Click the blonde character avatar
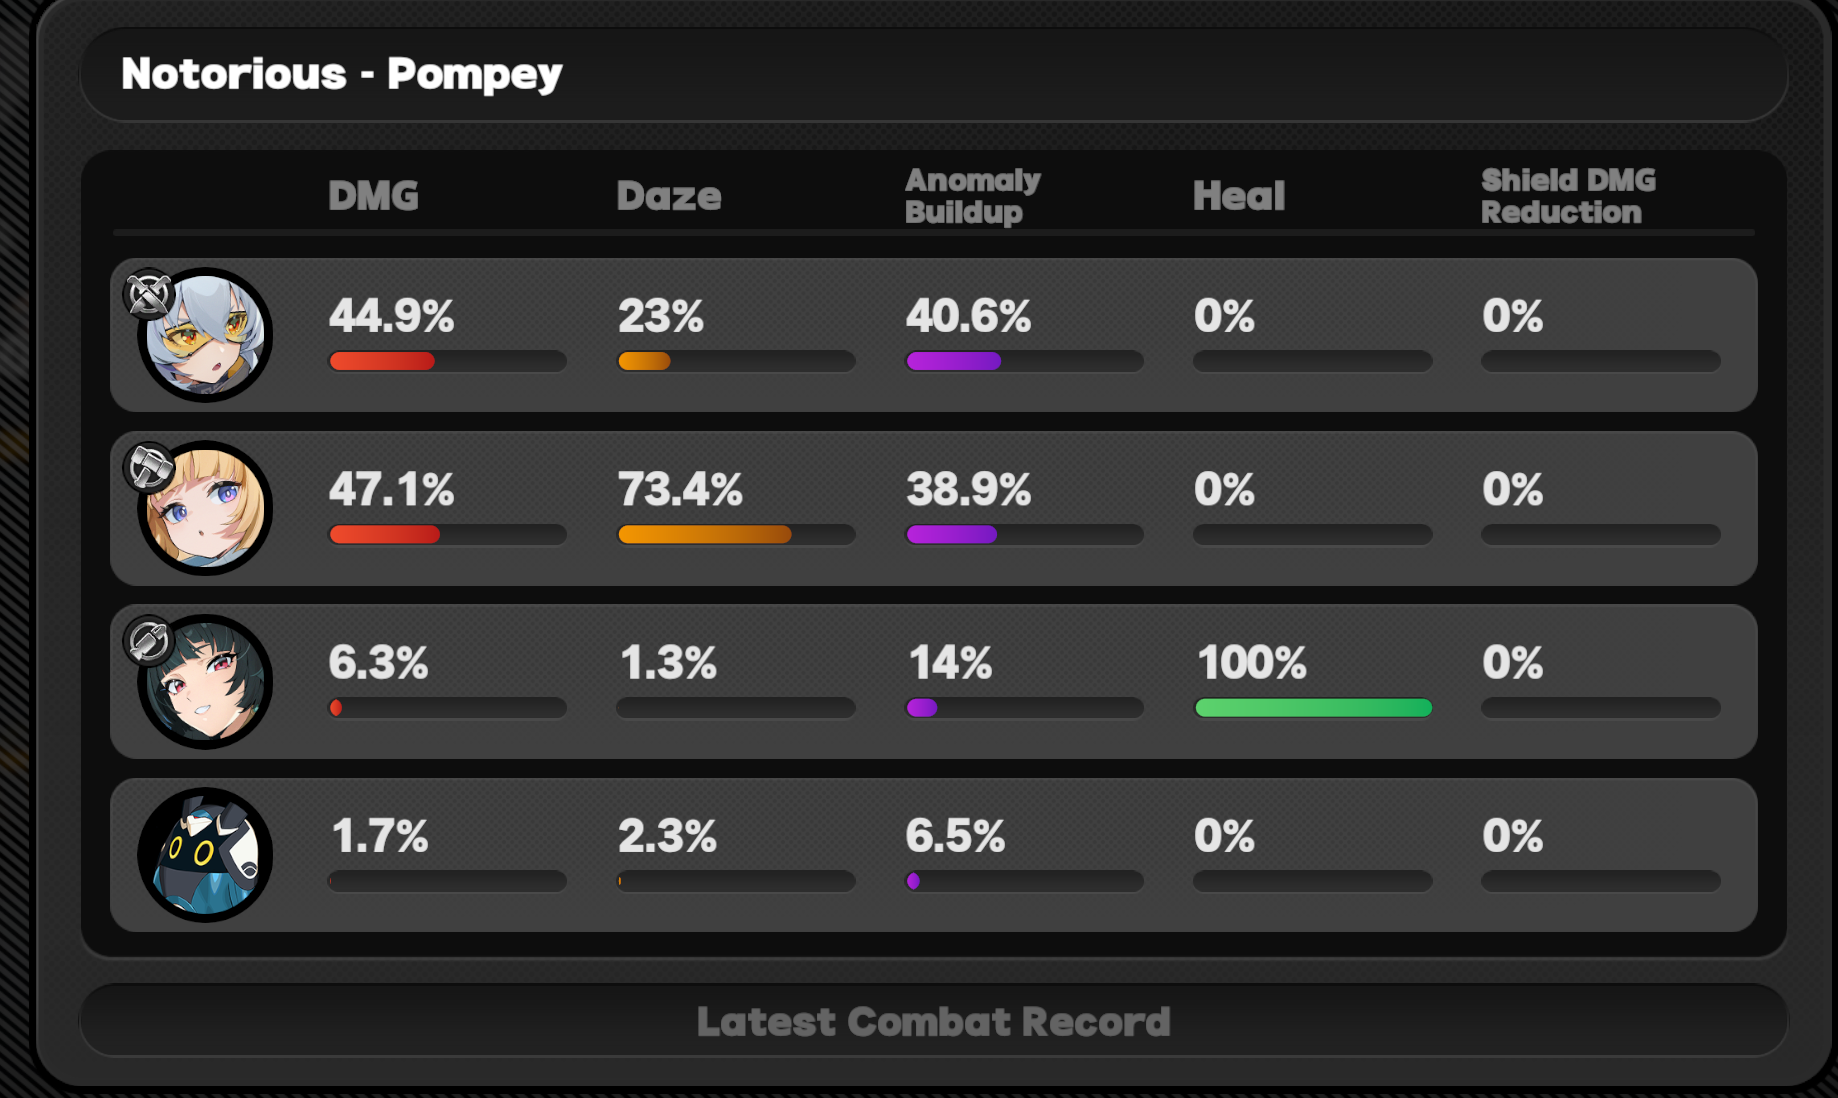Image resolution: width=1838 pixels, height=1098 pixels. (205, 508)
